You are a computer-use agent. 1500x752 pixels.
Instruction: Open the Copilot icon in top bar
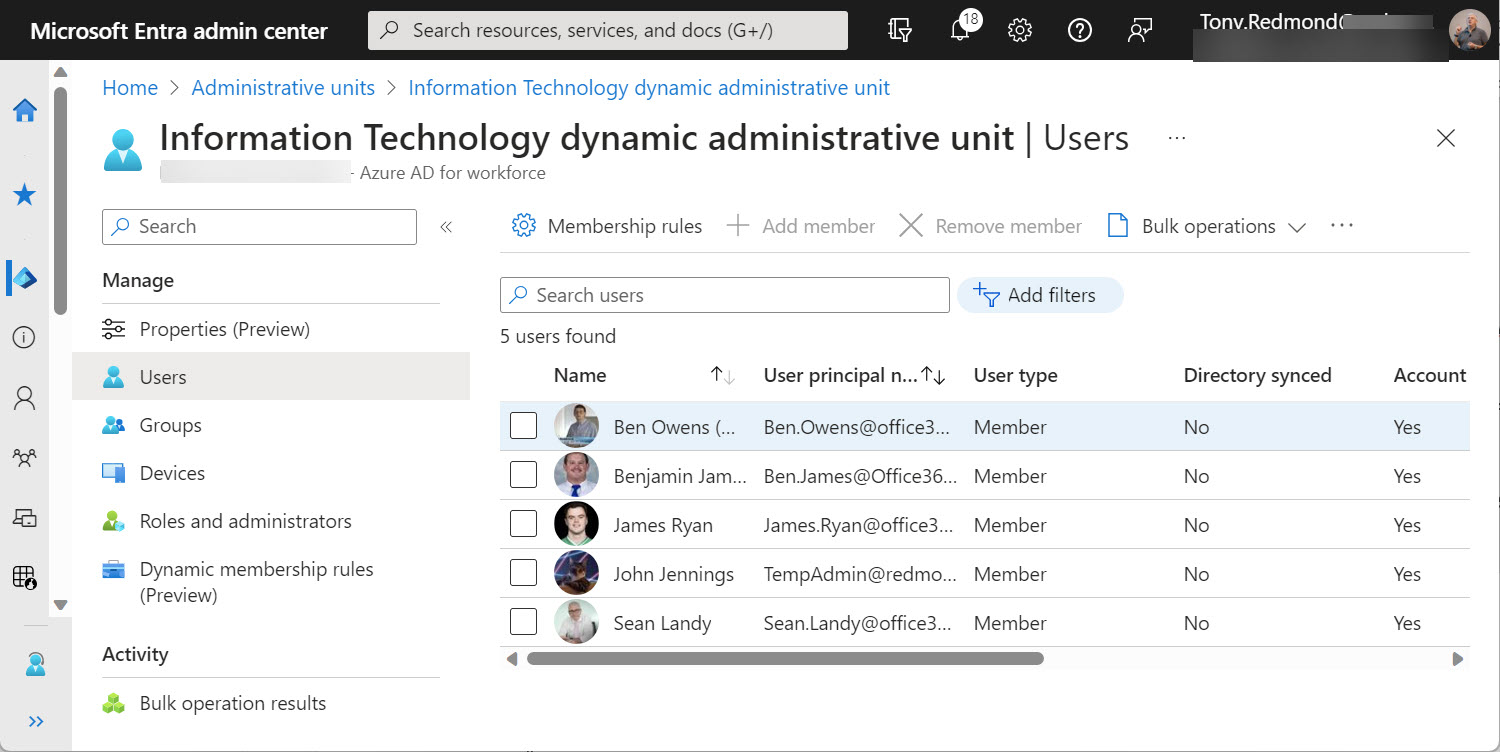899,31
